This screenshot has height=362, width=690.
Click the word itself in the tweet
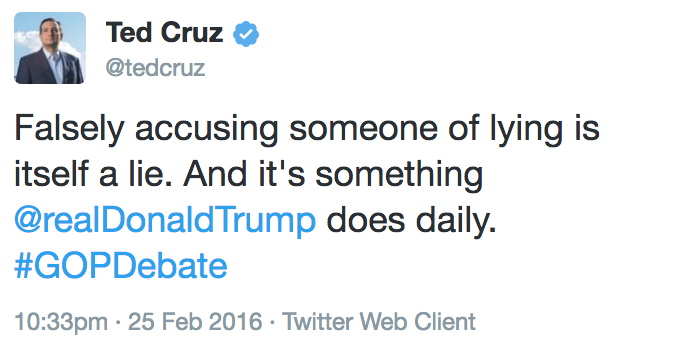click(x=51, y=173)
